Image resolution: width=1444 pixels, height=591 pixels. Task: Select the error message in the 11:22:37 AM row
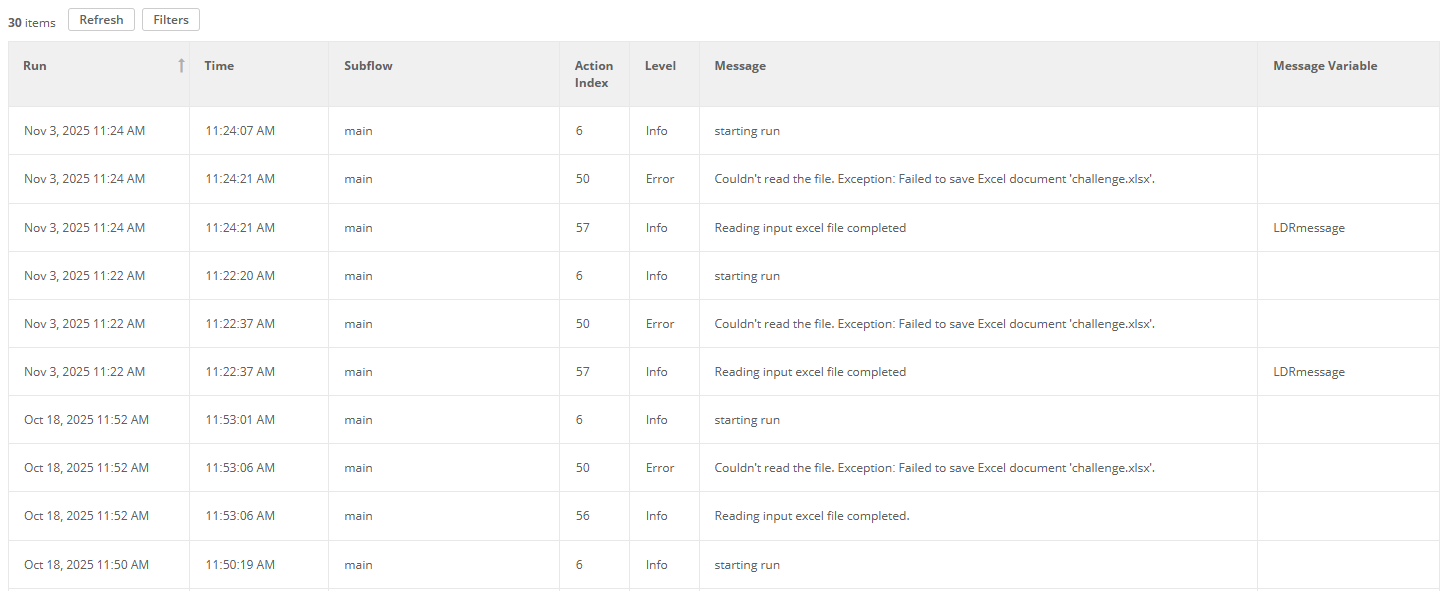[x=934, y=324]
